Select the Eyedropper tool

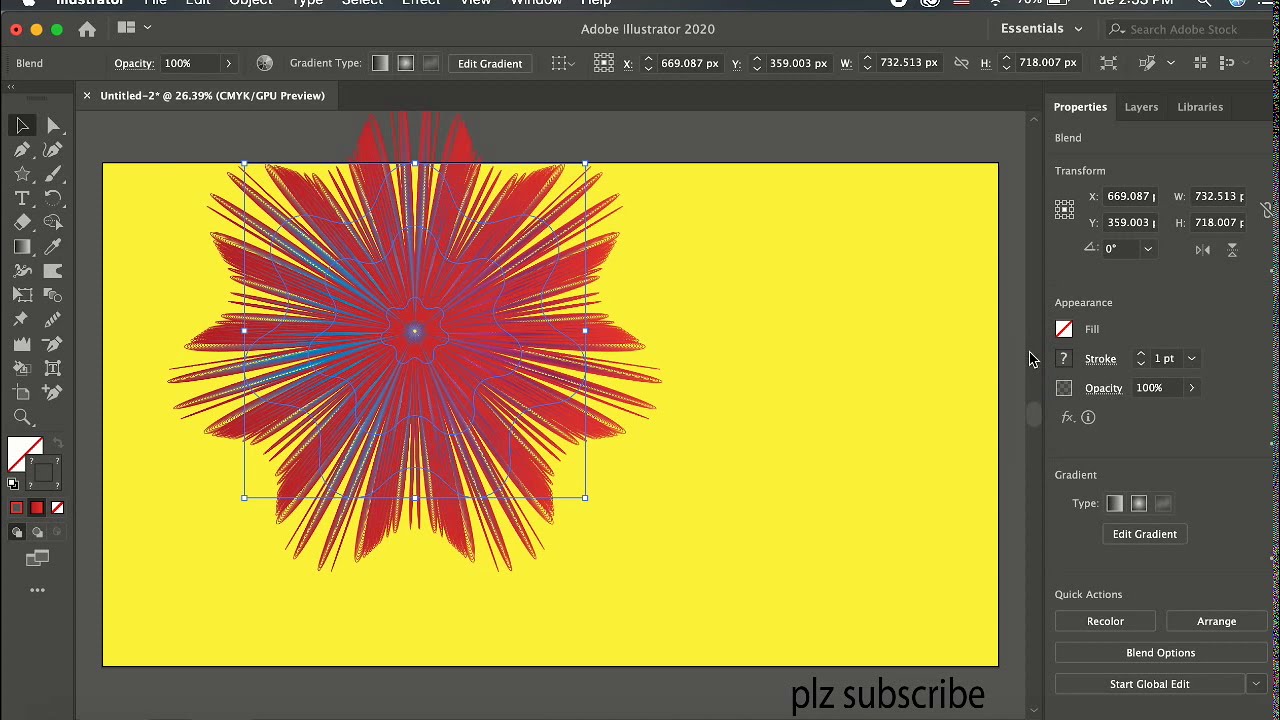coord(54,247)
